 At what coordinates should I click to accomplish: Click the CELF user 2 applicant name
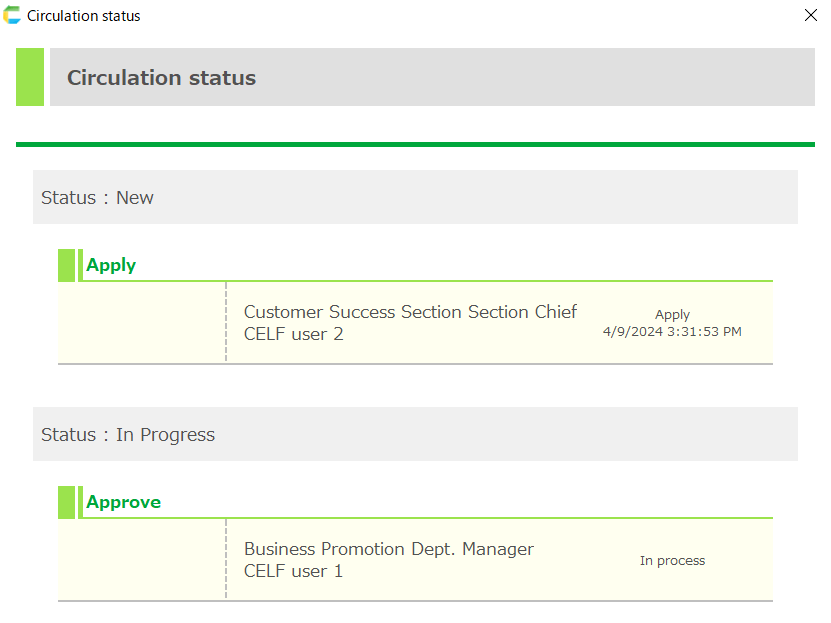point(293,334)
